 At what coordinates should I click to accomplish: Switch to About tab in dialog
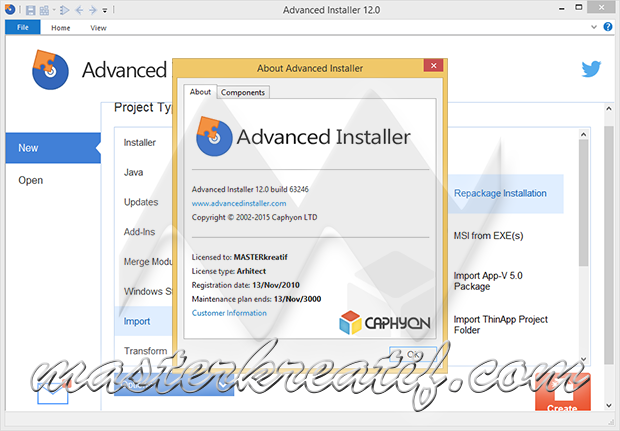(200, 92)
